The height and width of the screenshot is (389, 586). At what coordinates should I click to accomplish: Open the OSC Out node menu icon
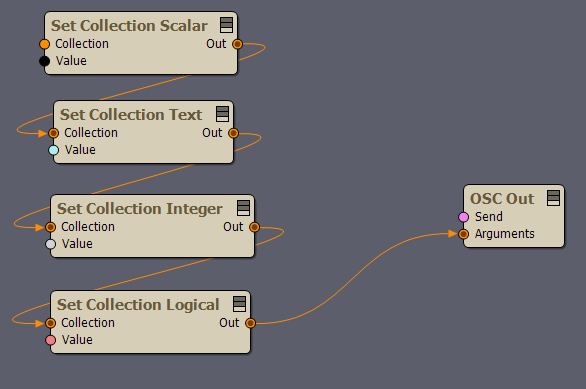[553, 198]
